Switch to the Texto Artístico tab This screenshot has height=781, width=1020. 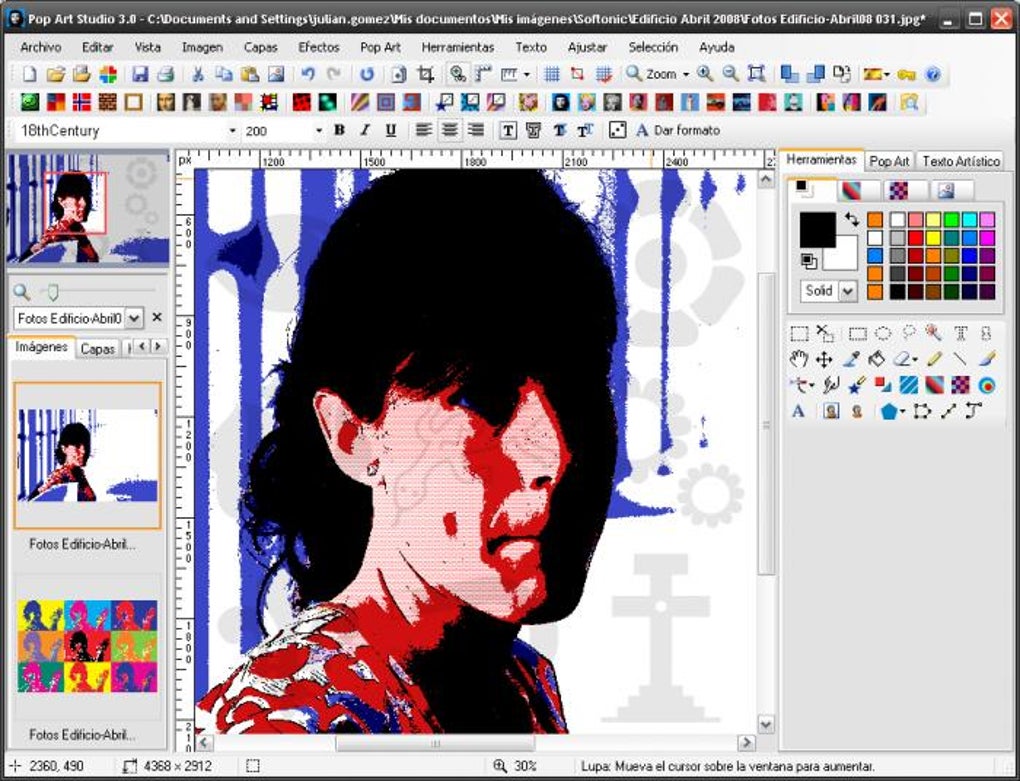pos(961,161)
